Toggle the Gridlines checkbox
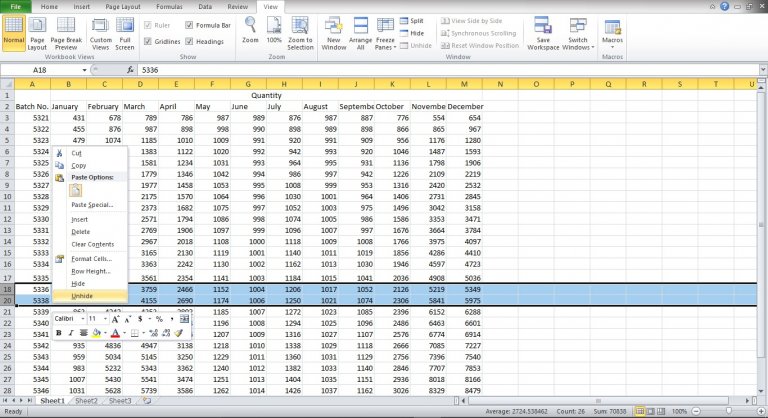This screenshot has height=418, width=768. (x=147, y=41)
